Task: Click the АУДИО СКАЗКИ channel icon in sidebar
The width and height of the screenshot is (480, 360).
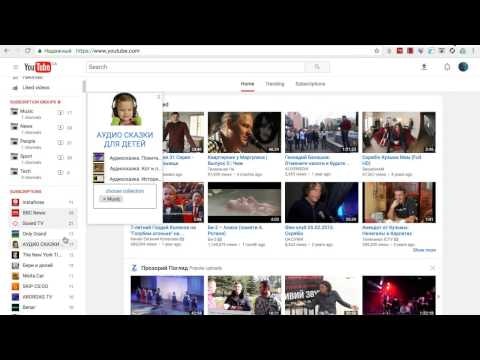Action: [15, 244]
